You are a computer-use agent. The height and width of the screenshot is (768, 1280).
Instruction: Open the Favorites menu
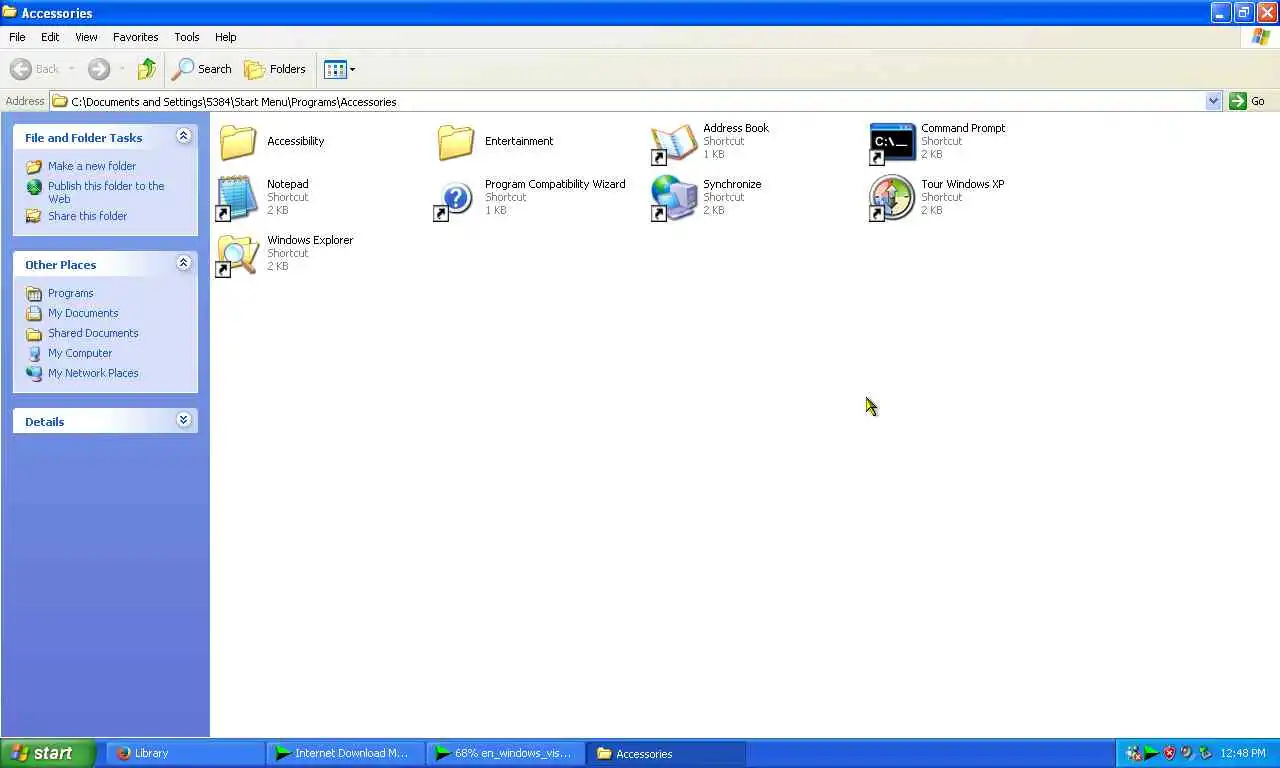point(135,37)
